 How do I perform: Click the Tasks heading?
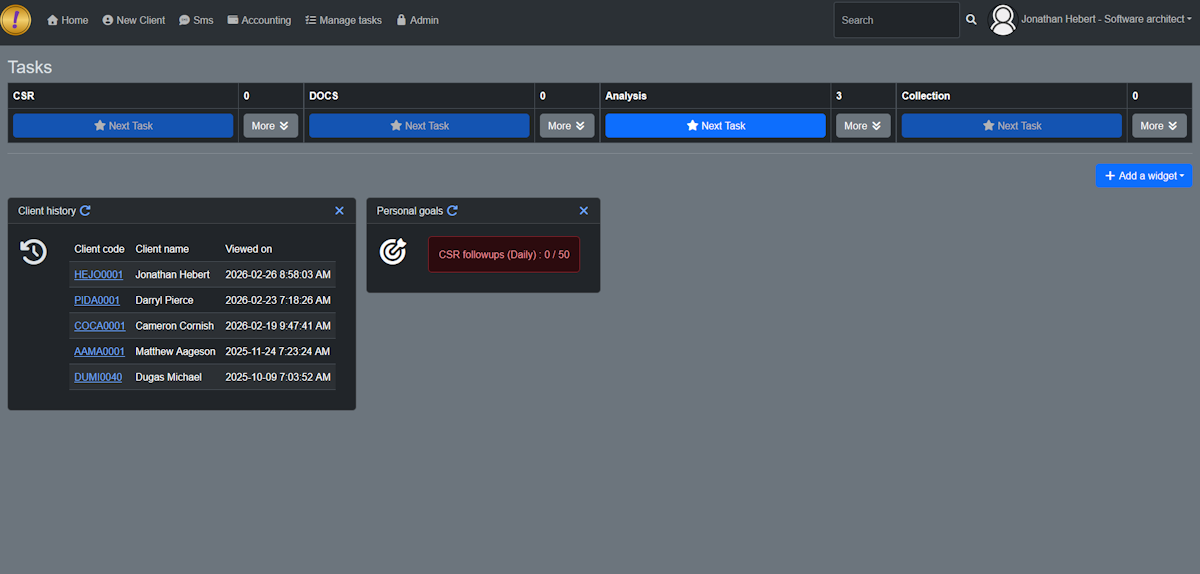click(30, 67)
